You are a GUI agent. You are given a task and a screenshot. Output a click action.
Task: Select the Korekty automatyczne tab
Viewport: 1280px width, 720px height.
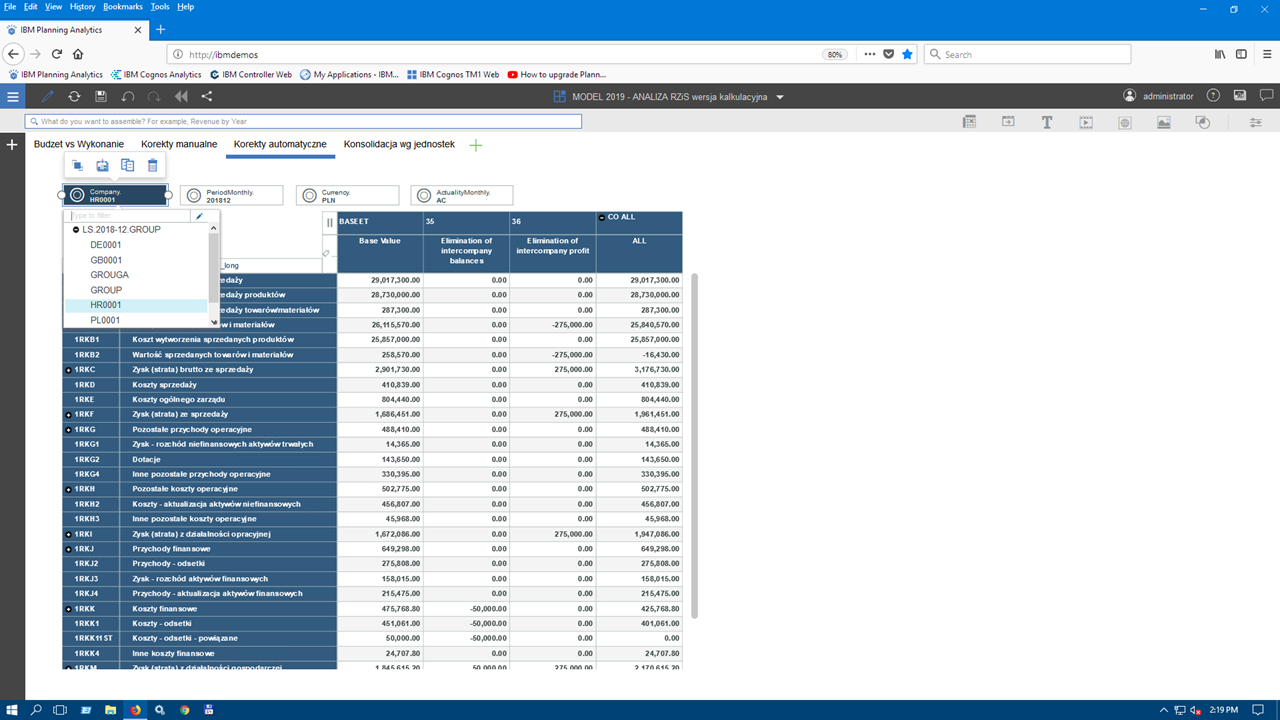280,144
